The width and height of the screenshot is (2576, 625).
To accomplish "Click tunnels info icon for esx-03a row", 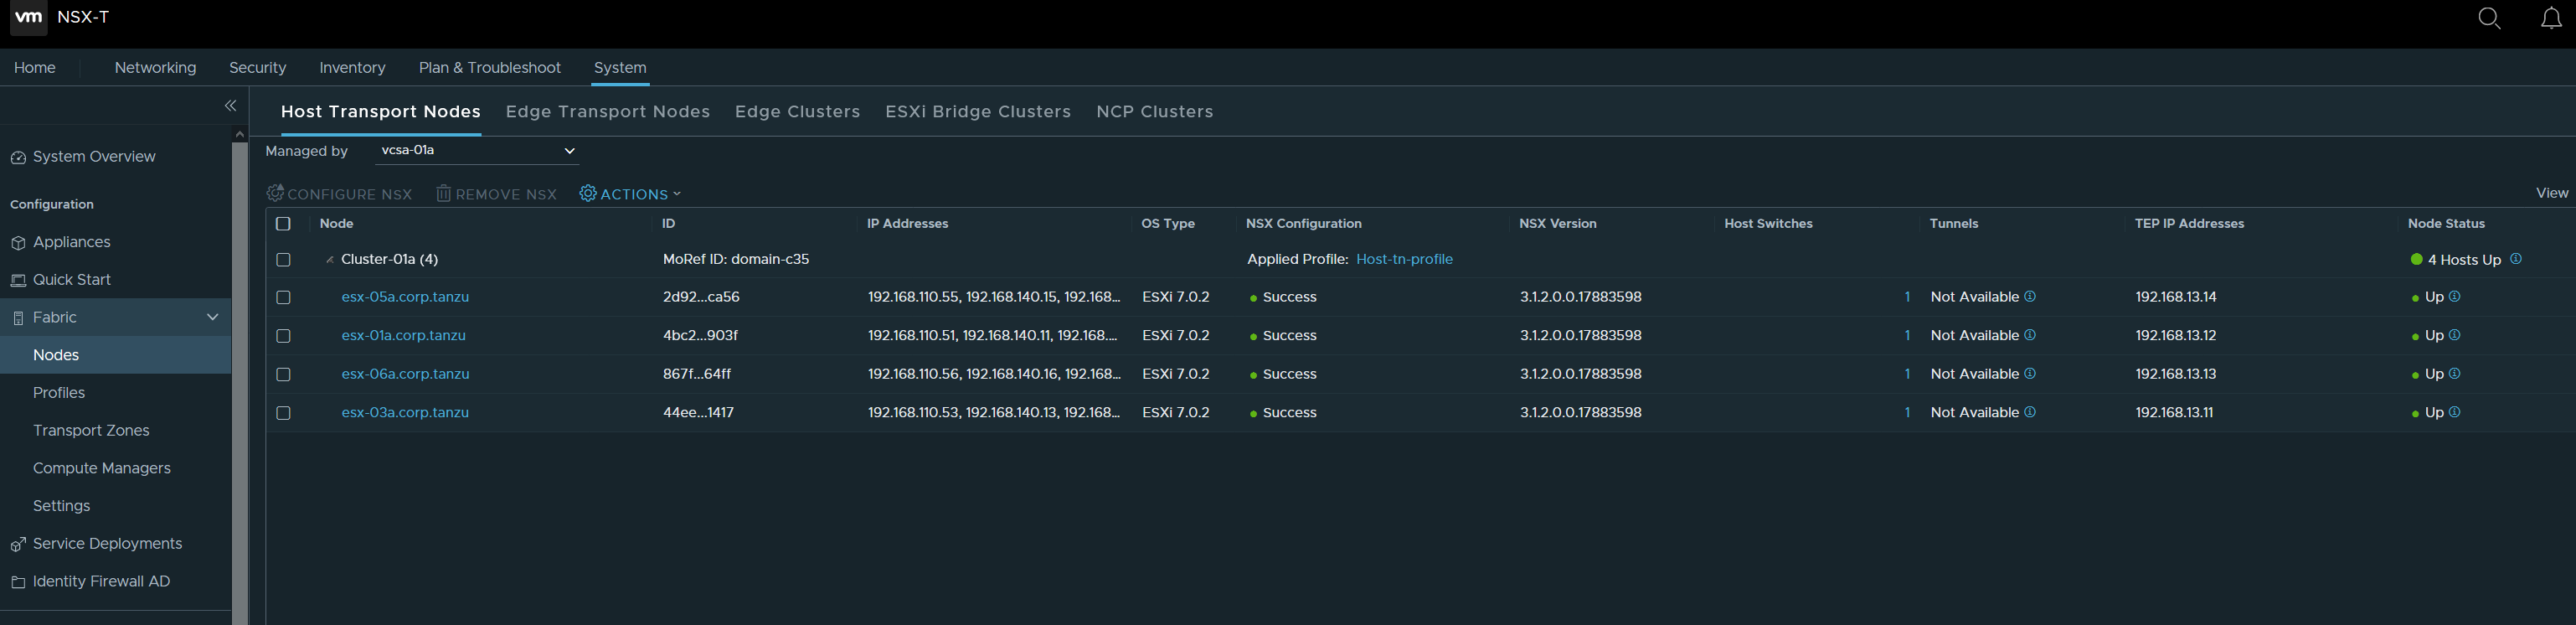I will click(2030, 412).
